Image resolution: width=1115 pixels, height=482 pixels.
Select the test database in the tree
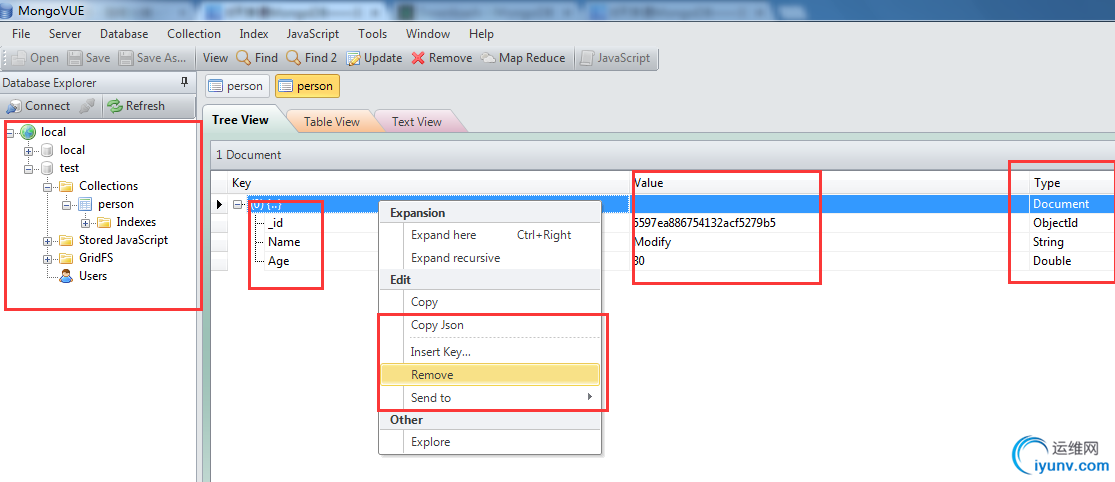(x=69, y=168)
